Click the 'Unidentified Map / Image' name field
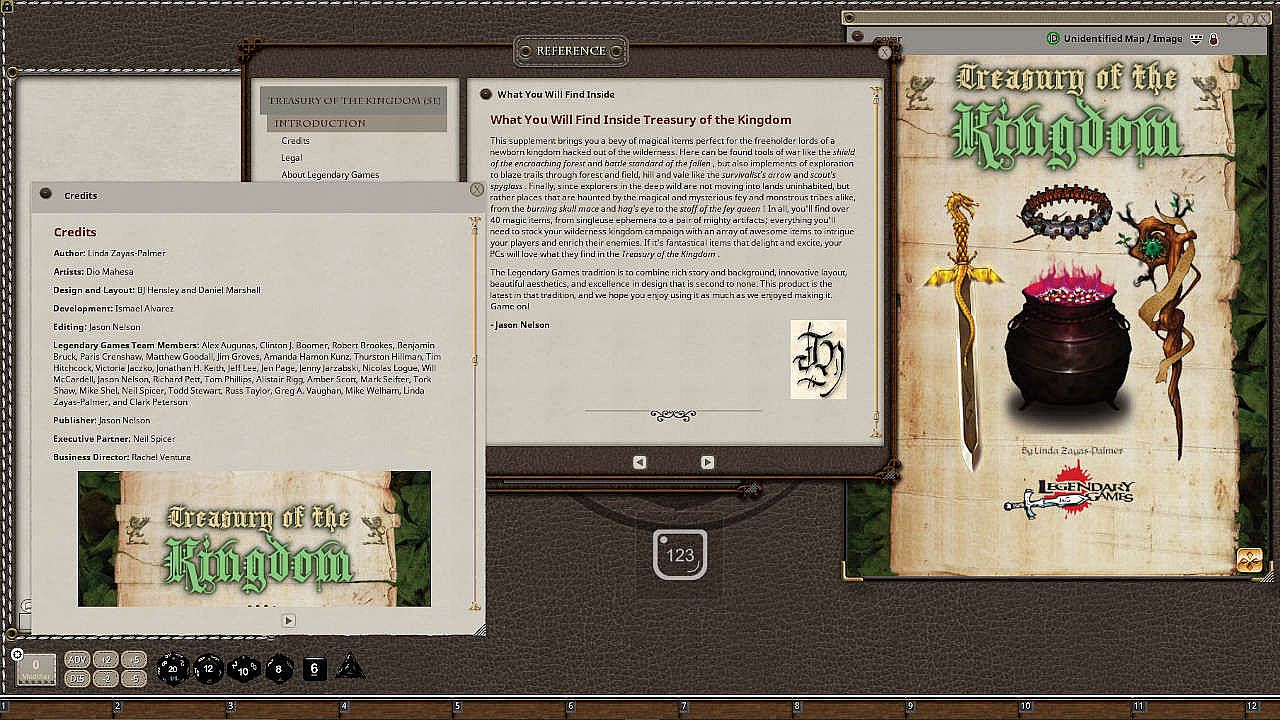This screenshot has width=1280, height=720. 1123,39
